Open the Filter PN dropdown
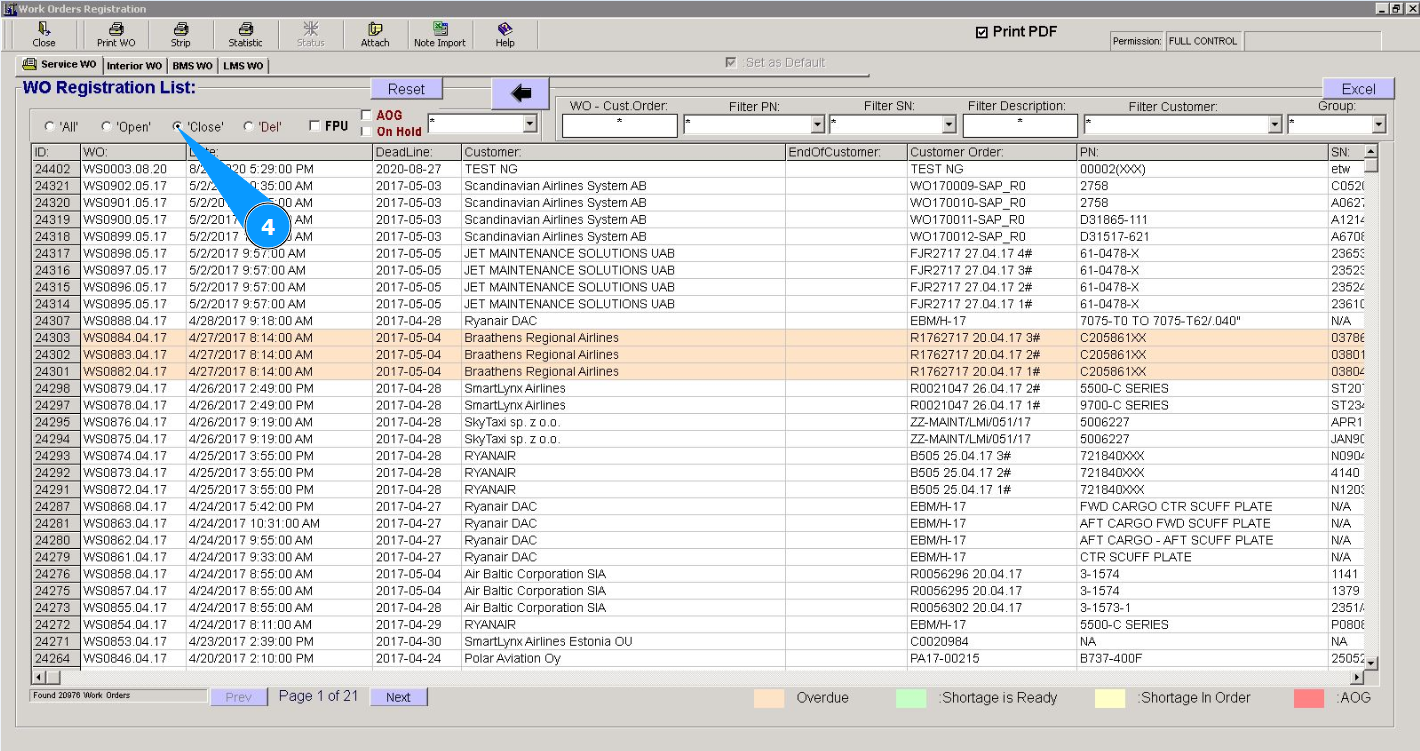Viewport: 1420px width, 751px height. (817, 125)
